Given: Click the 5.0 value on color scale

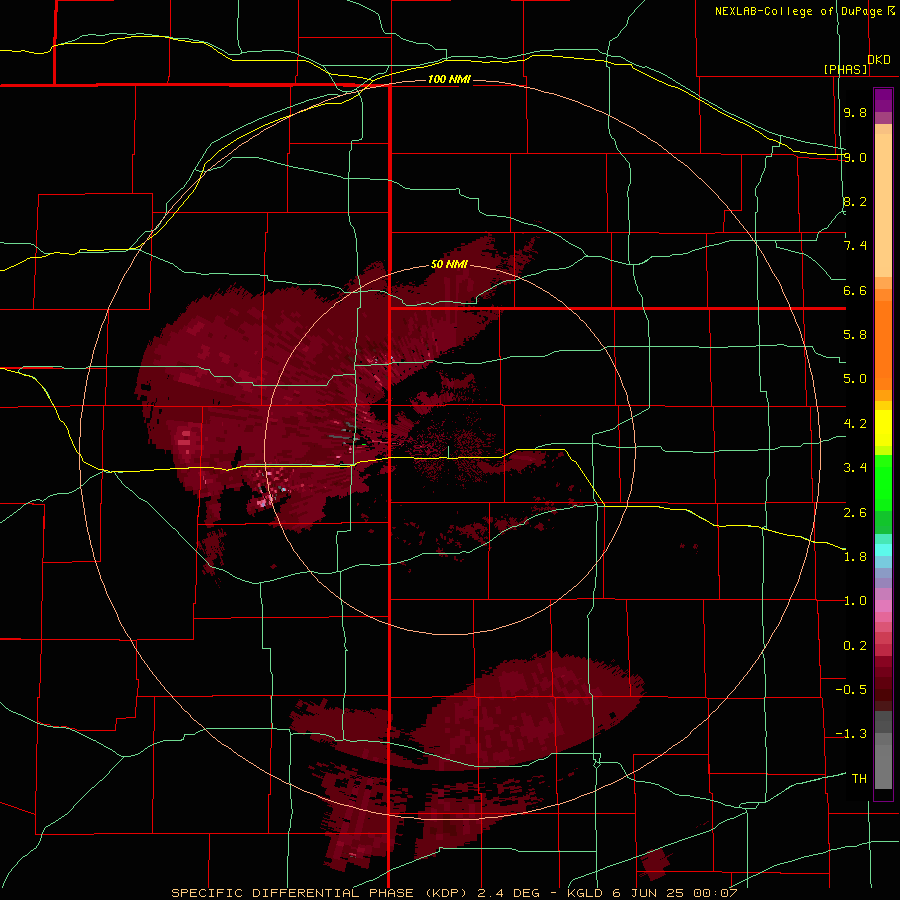Looking at the screenshot, I should click(855, 379).
